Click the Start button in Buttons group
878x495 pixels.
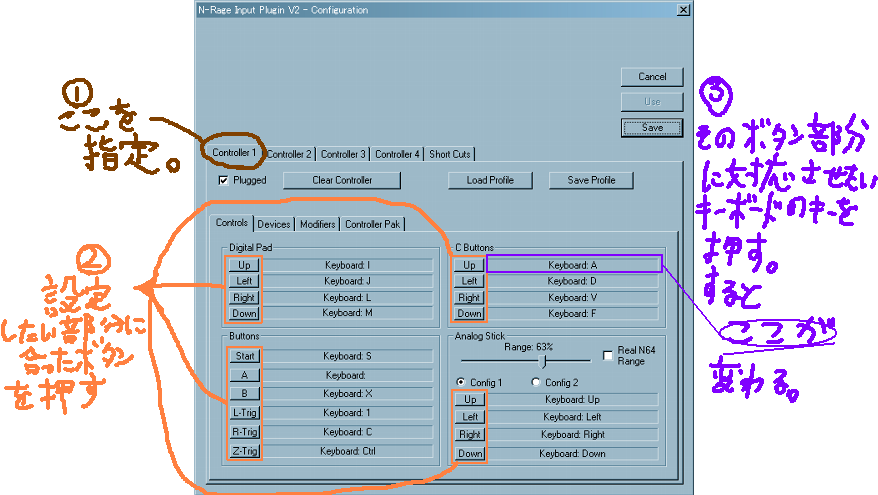coord(245,356)
